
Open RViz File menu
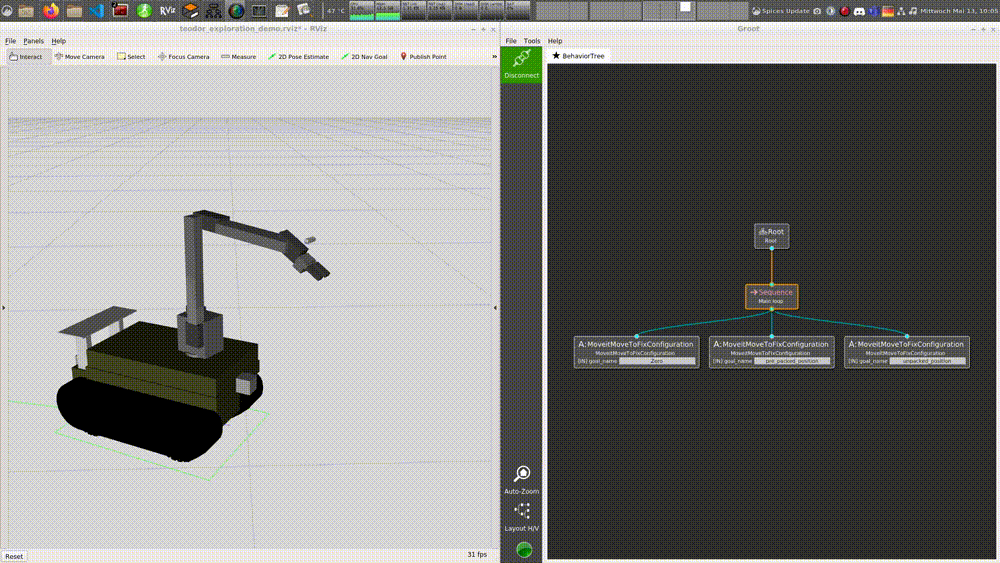[10, 41]
